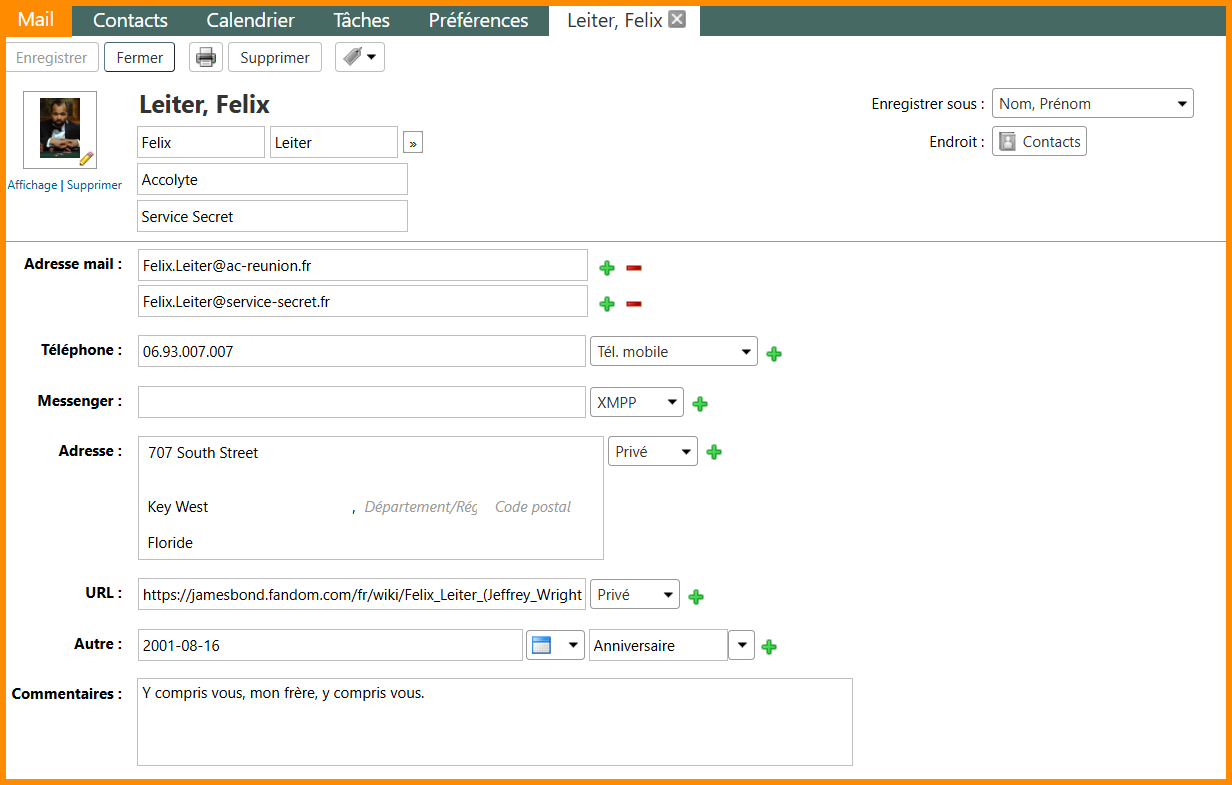Add a messenger entry with green plus

point(700,404)
